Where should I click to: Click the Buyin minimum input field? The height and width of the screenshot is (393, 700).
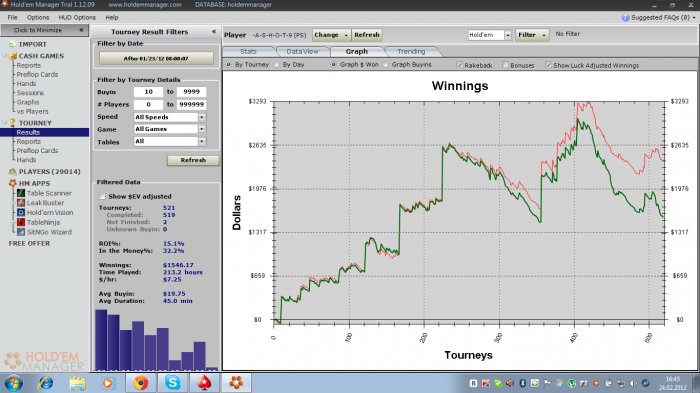148,92
